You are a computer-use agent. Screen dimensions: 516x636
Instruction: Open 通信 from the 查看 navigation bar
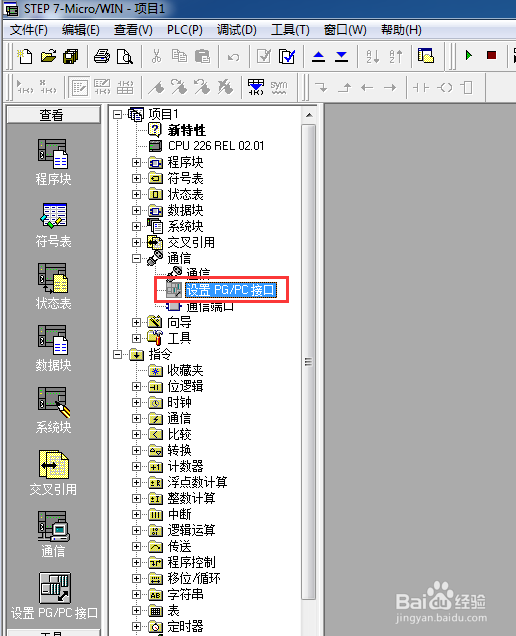coord(53,535)
